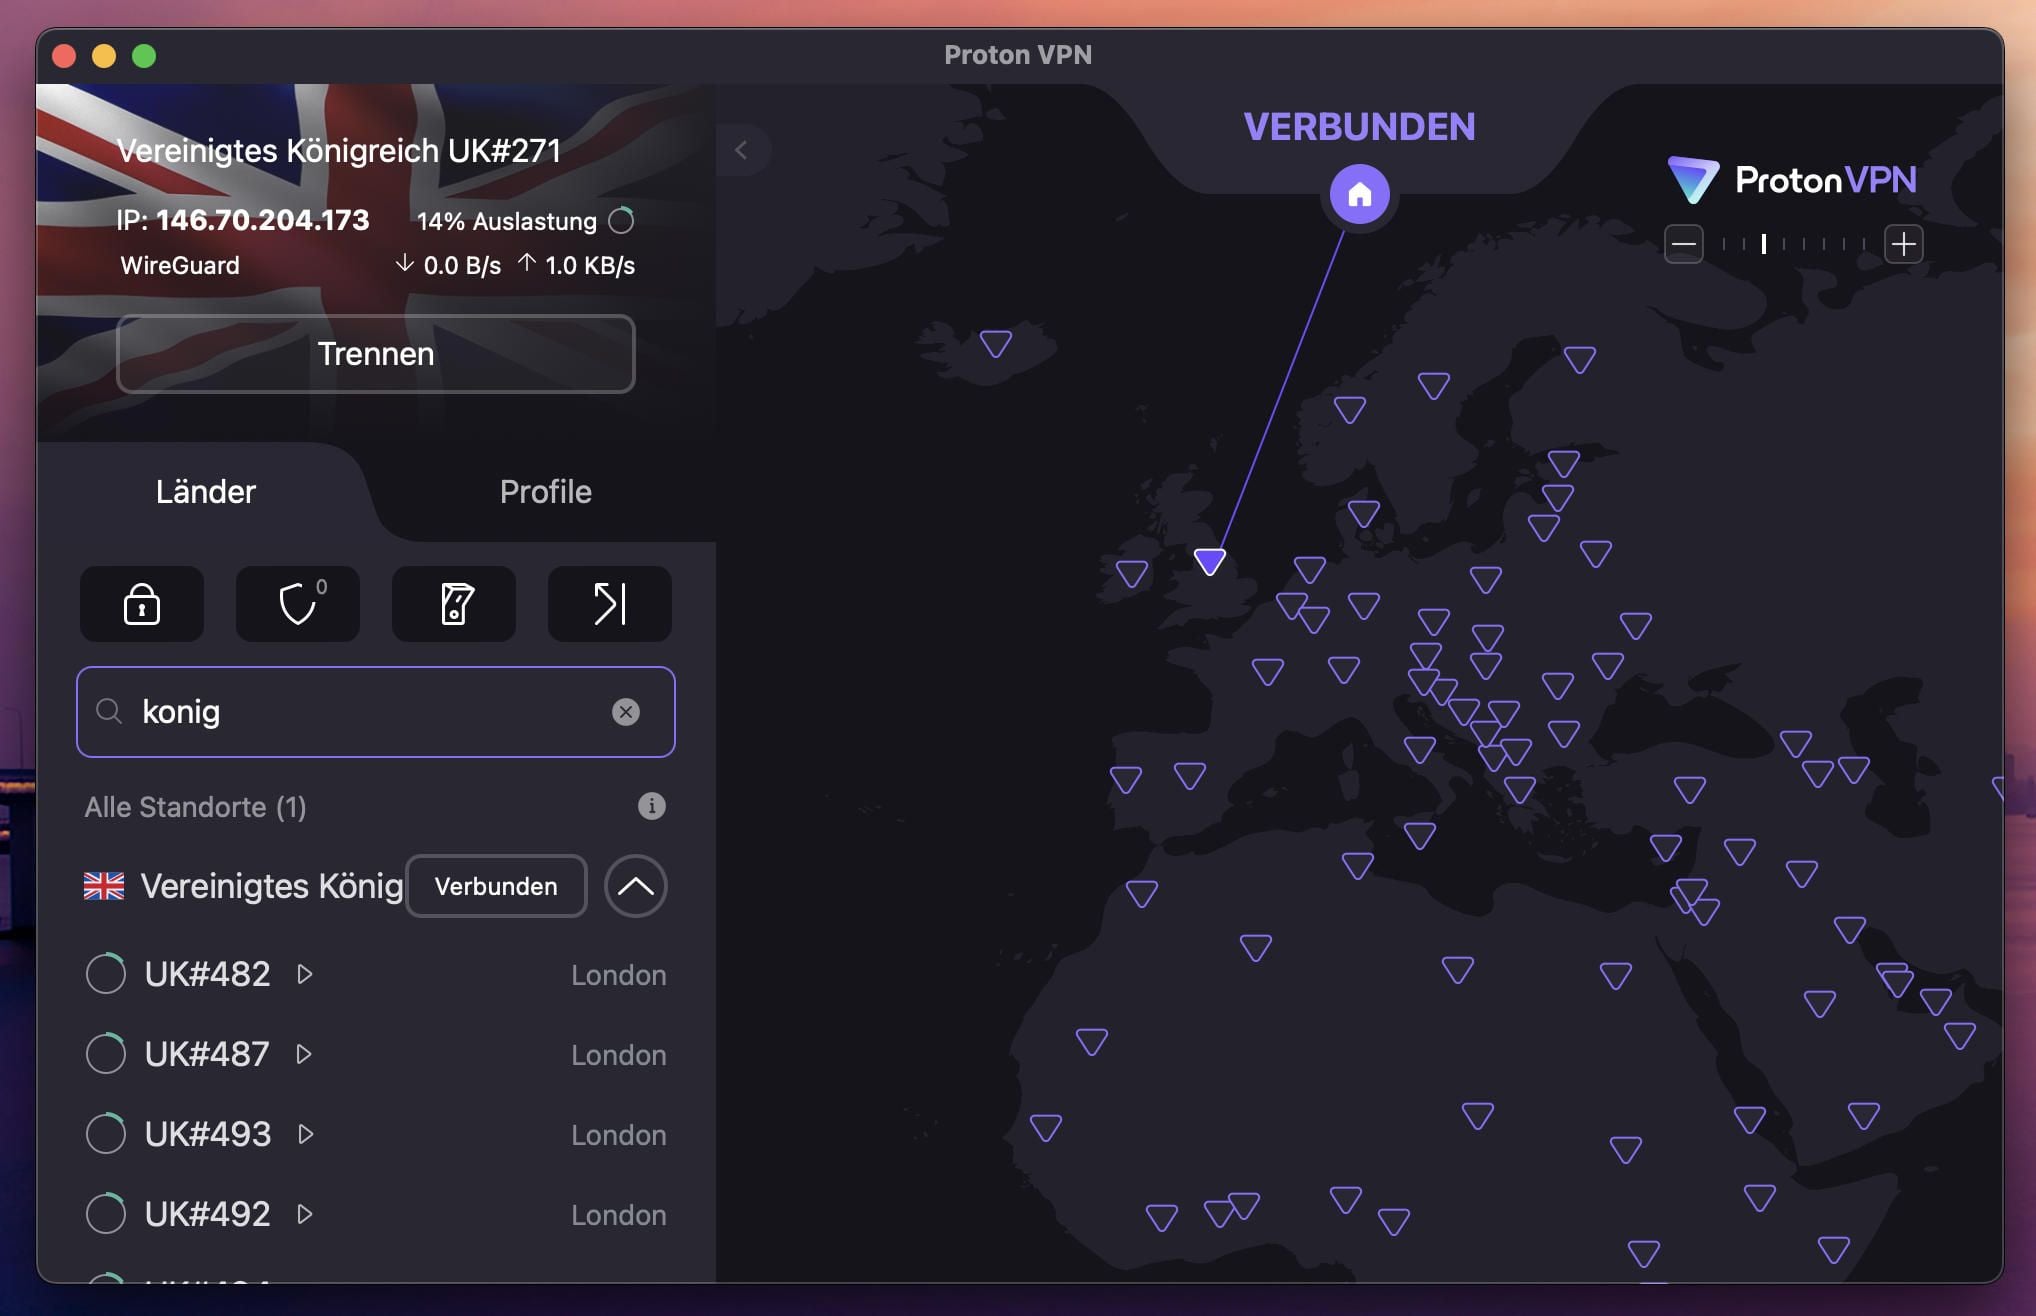Select server UK#493 in the list
This screenshot has width=2036, height=1316.
tap(376, 1134)
